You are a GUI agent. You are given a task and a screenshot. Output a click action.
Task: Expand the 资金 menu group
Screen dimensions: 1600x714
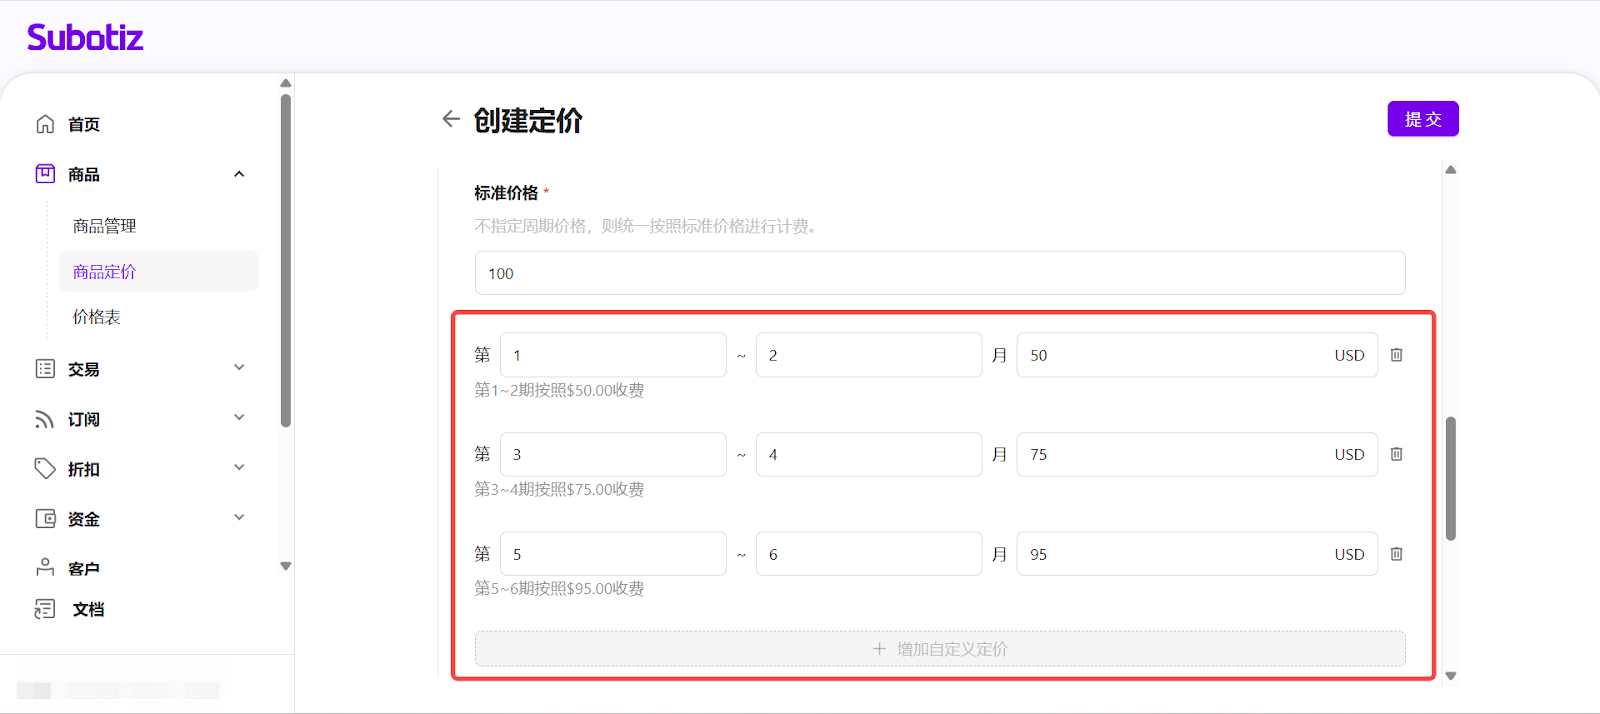239,518
